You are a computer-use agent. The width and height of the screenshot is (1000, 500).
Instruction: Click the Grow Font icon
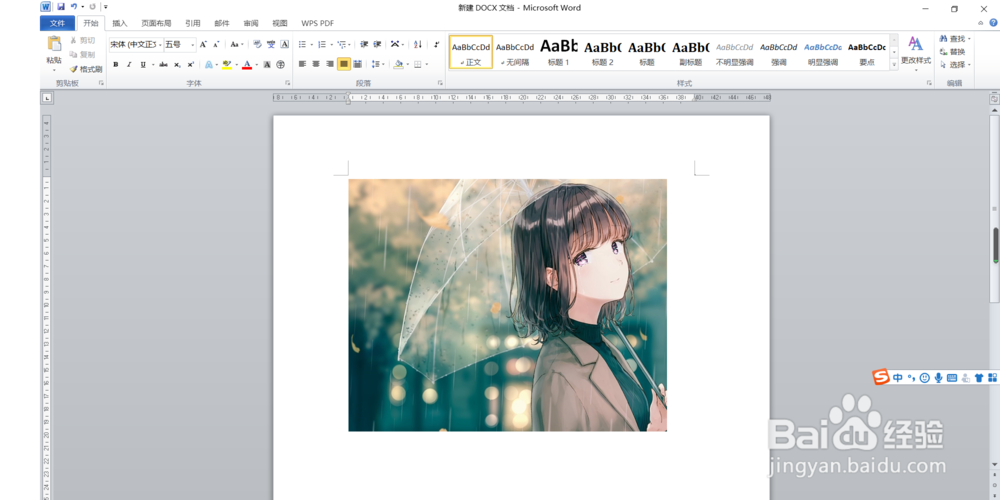[203, 45]
